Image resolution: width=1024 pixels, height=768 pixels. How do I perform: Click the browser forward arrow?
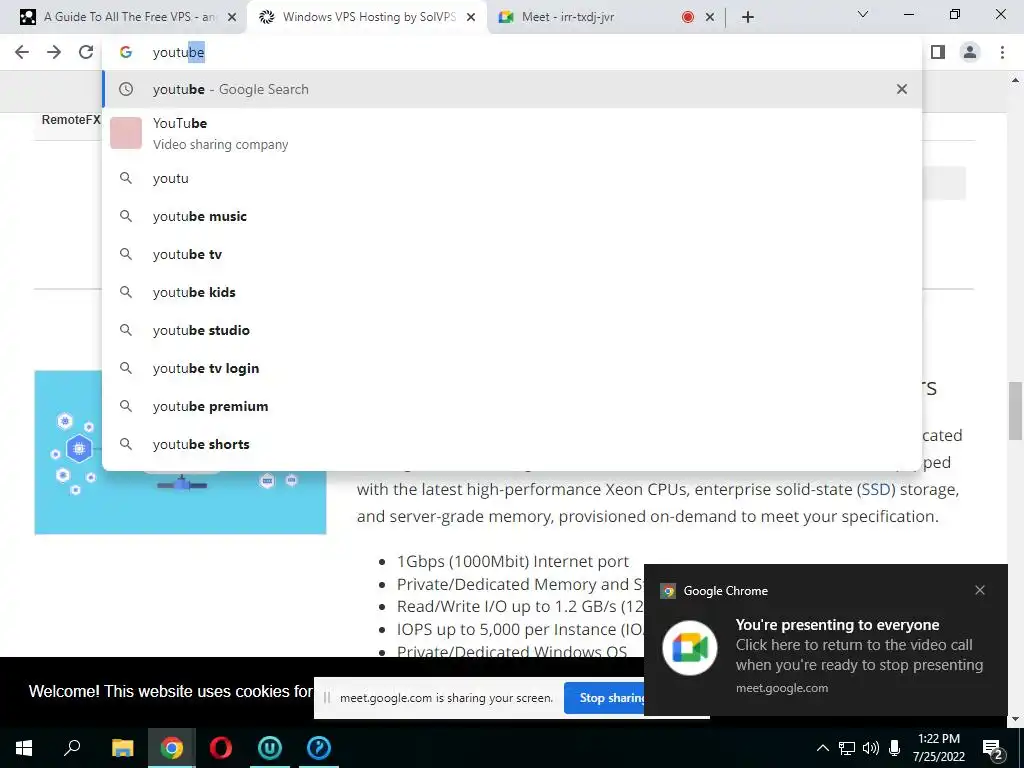[x=54, y=52]
